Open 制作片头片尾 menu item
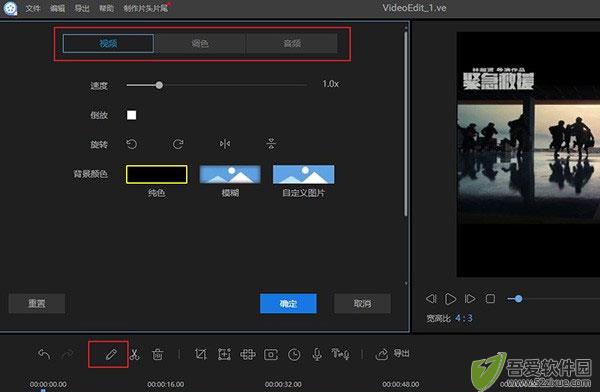Viewport: 600px width, 392px height. pos(146,8)
